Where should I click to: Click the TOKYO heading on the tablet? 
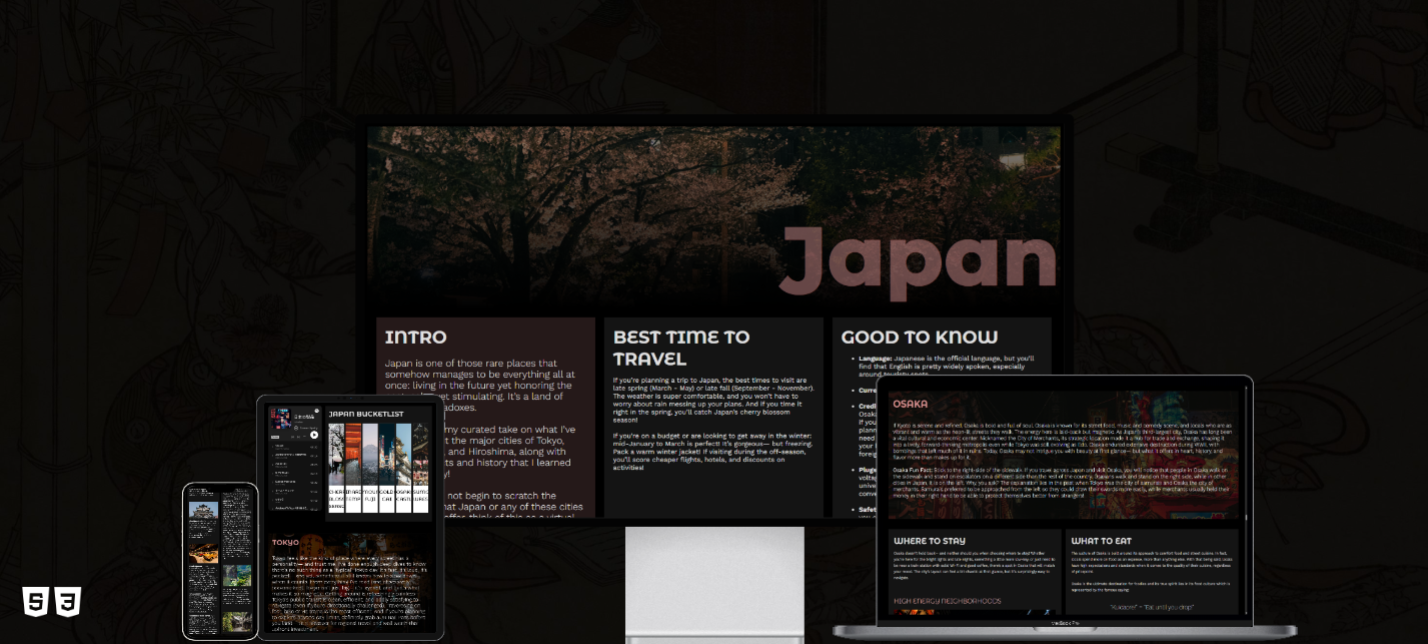pyautogui.click(x=285, y=542)
